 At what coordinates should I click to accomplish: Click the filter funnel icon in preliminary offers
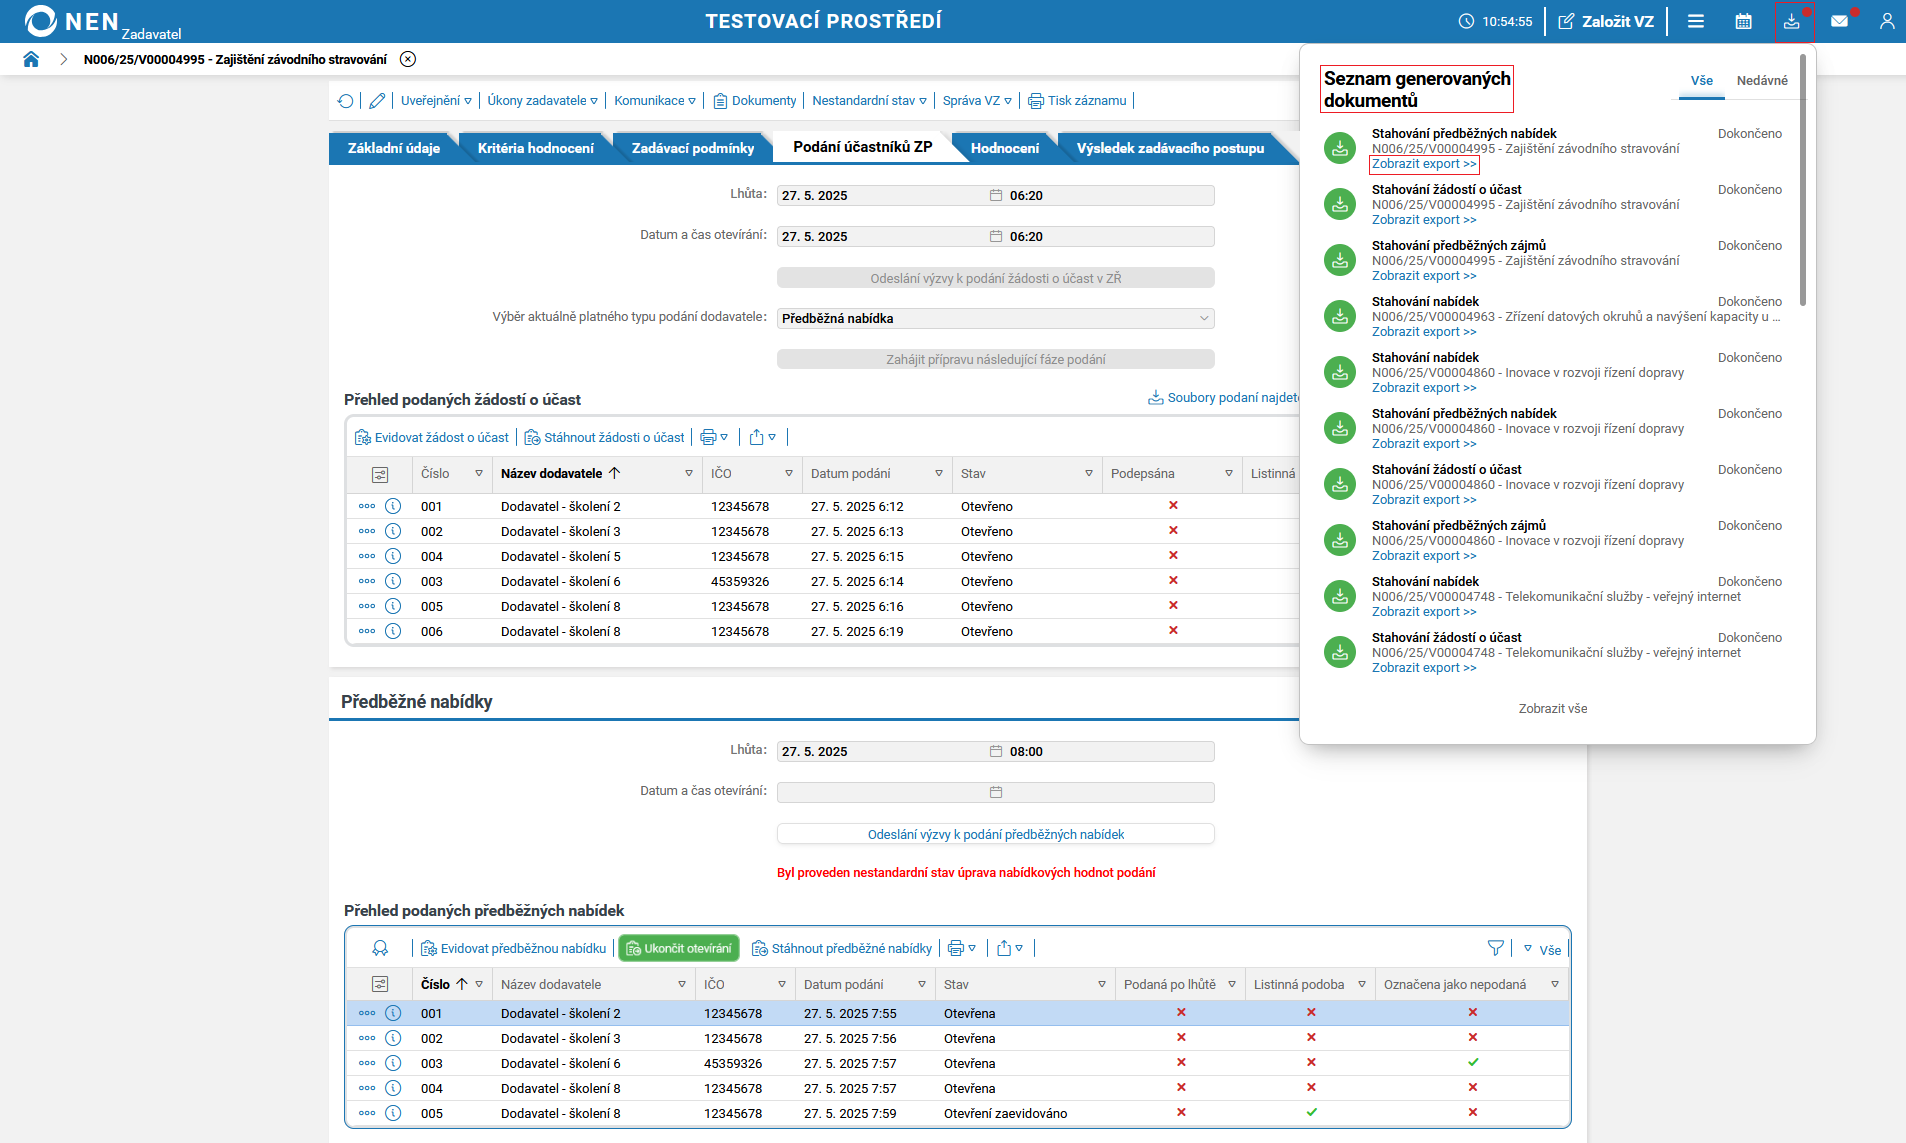1495,948
